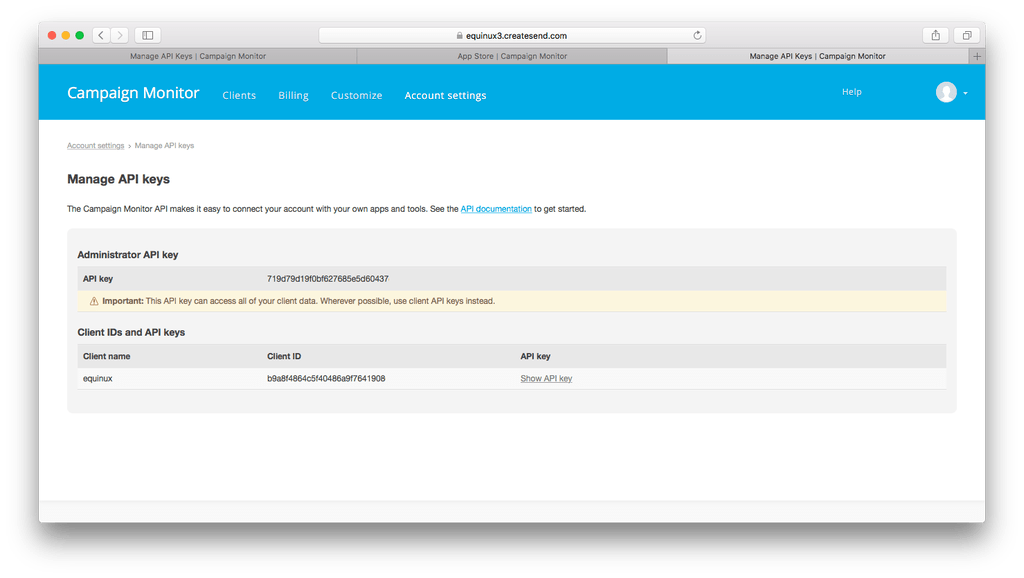Screen dimensions: 1024x578
Task: Click the equinux3.createsend.com address field
Action: 511,35
